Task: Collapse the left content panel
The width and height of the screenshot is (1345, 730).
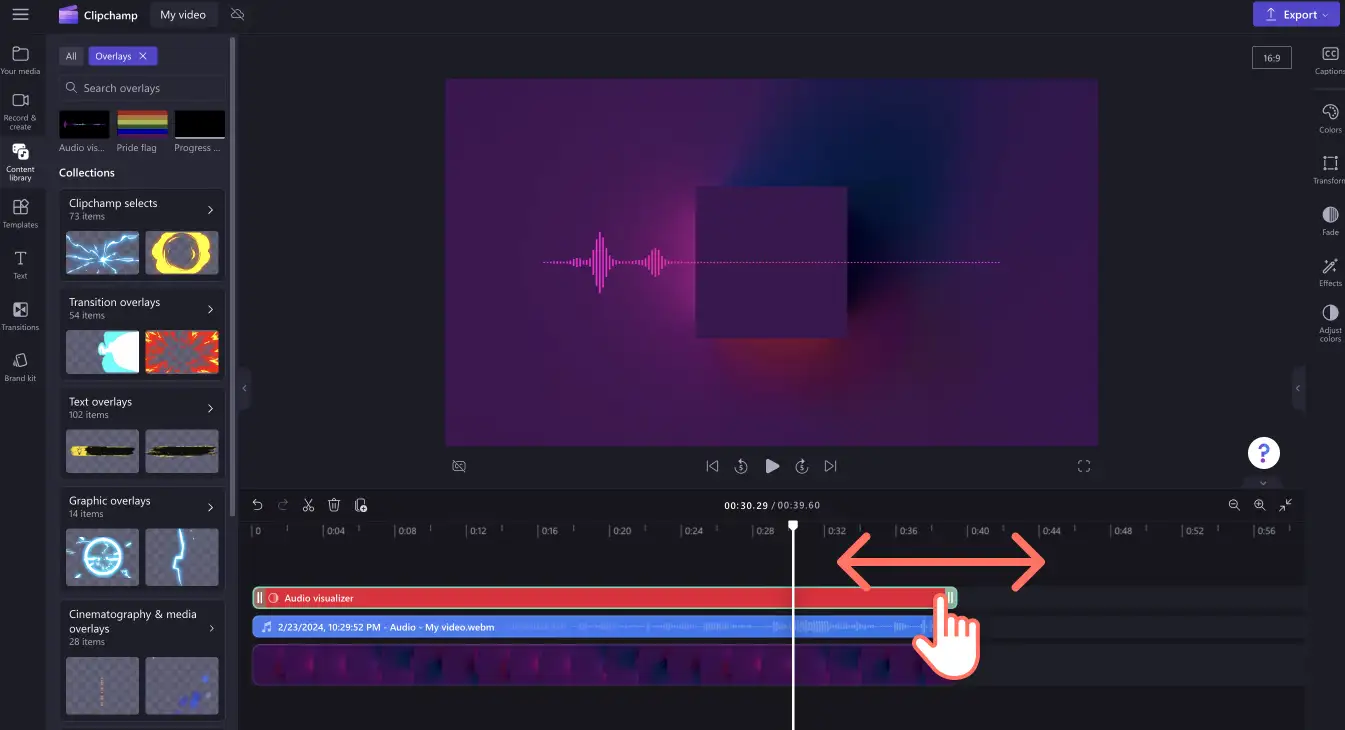Action: [x=245, y=388]
